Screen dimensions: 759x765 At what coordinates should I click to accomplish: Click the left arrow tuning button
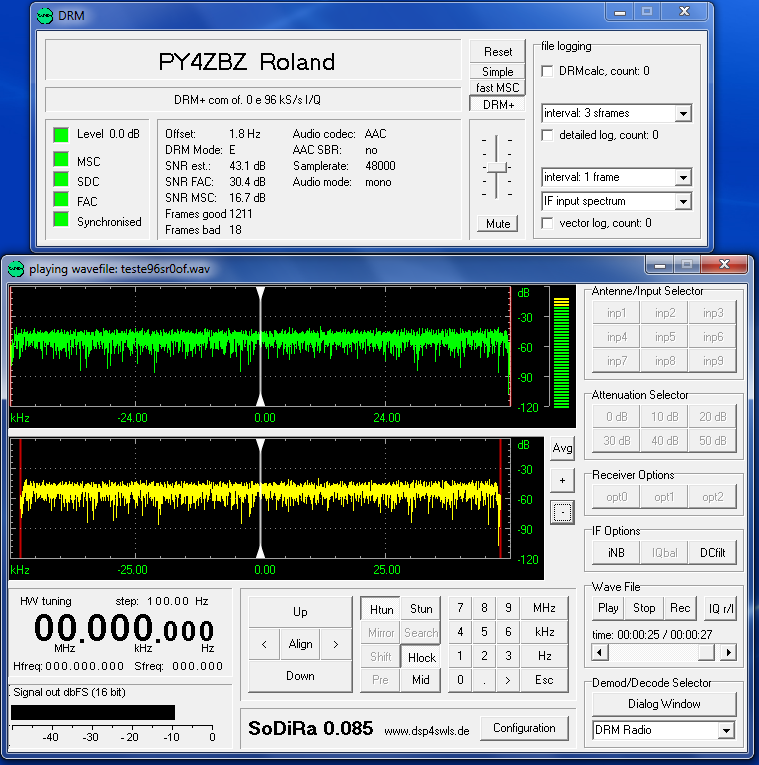tap(264, 644)
